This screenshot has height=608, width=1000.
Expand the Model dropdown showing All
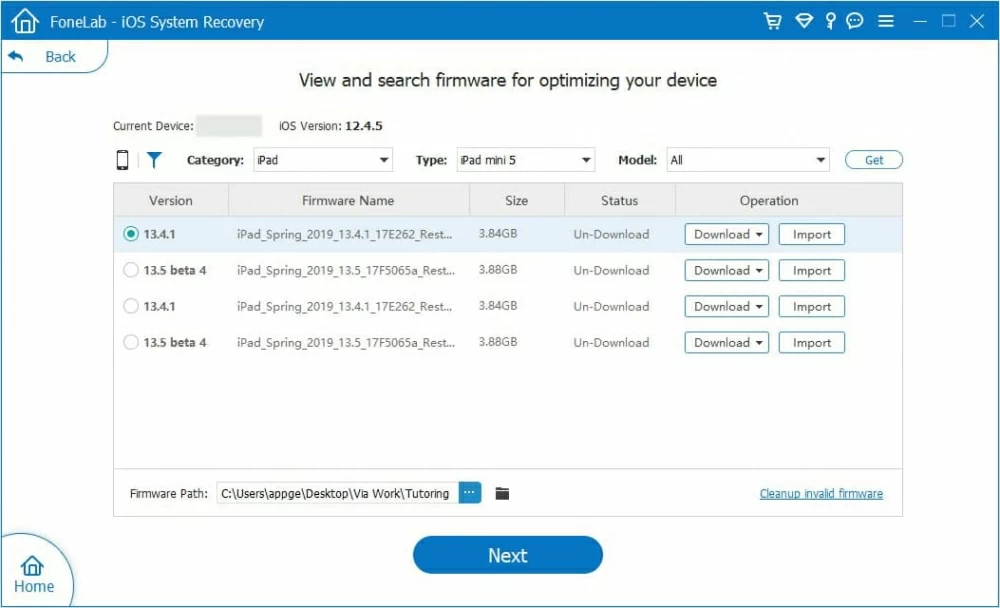748,160
